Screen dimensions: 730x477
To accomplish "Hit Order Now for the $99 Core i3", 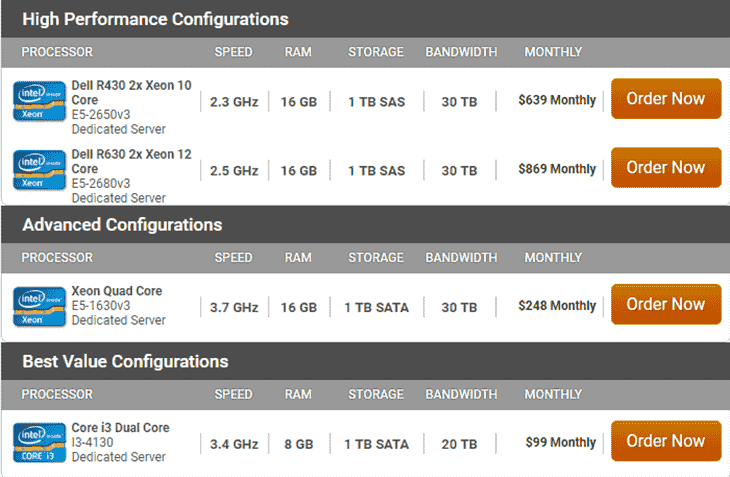I will click(665, 441).
